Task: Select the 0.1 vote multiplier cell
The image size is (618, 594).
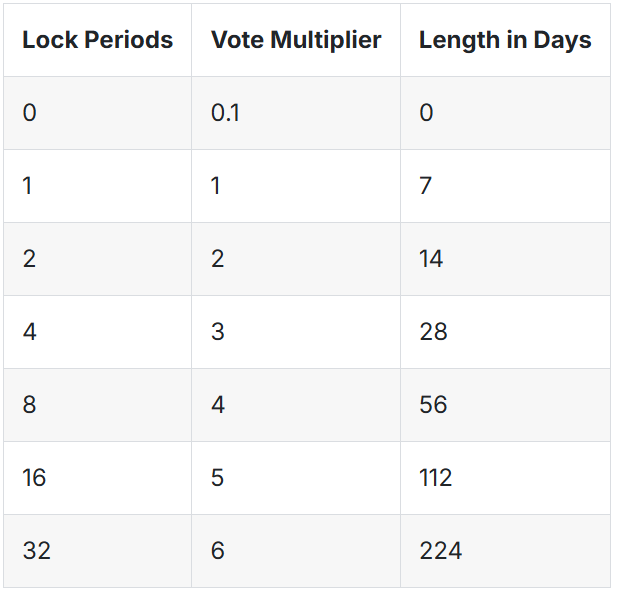Action: (296, 113)
